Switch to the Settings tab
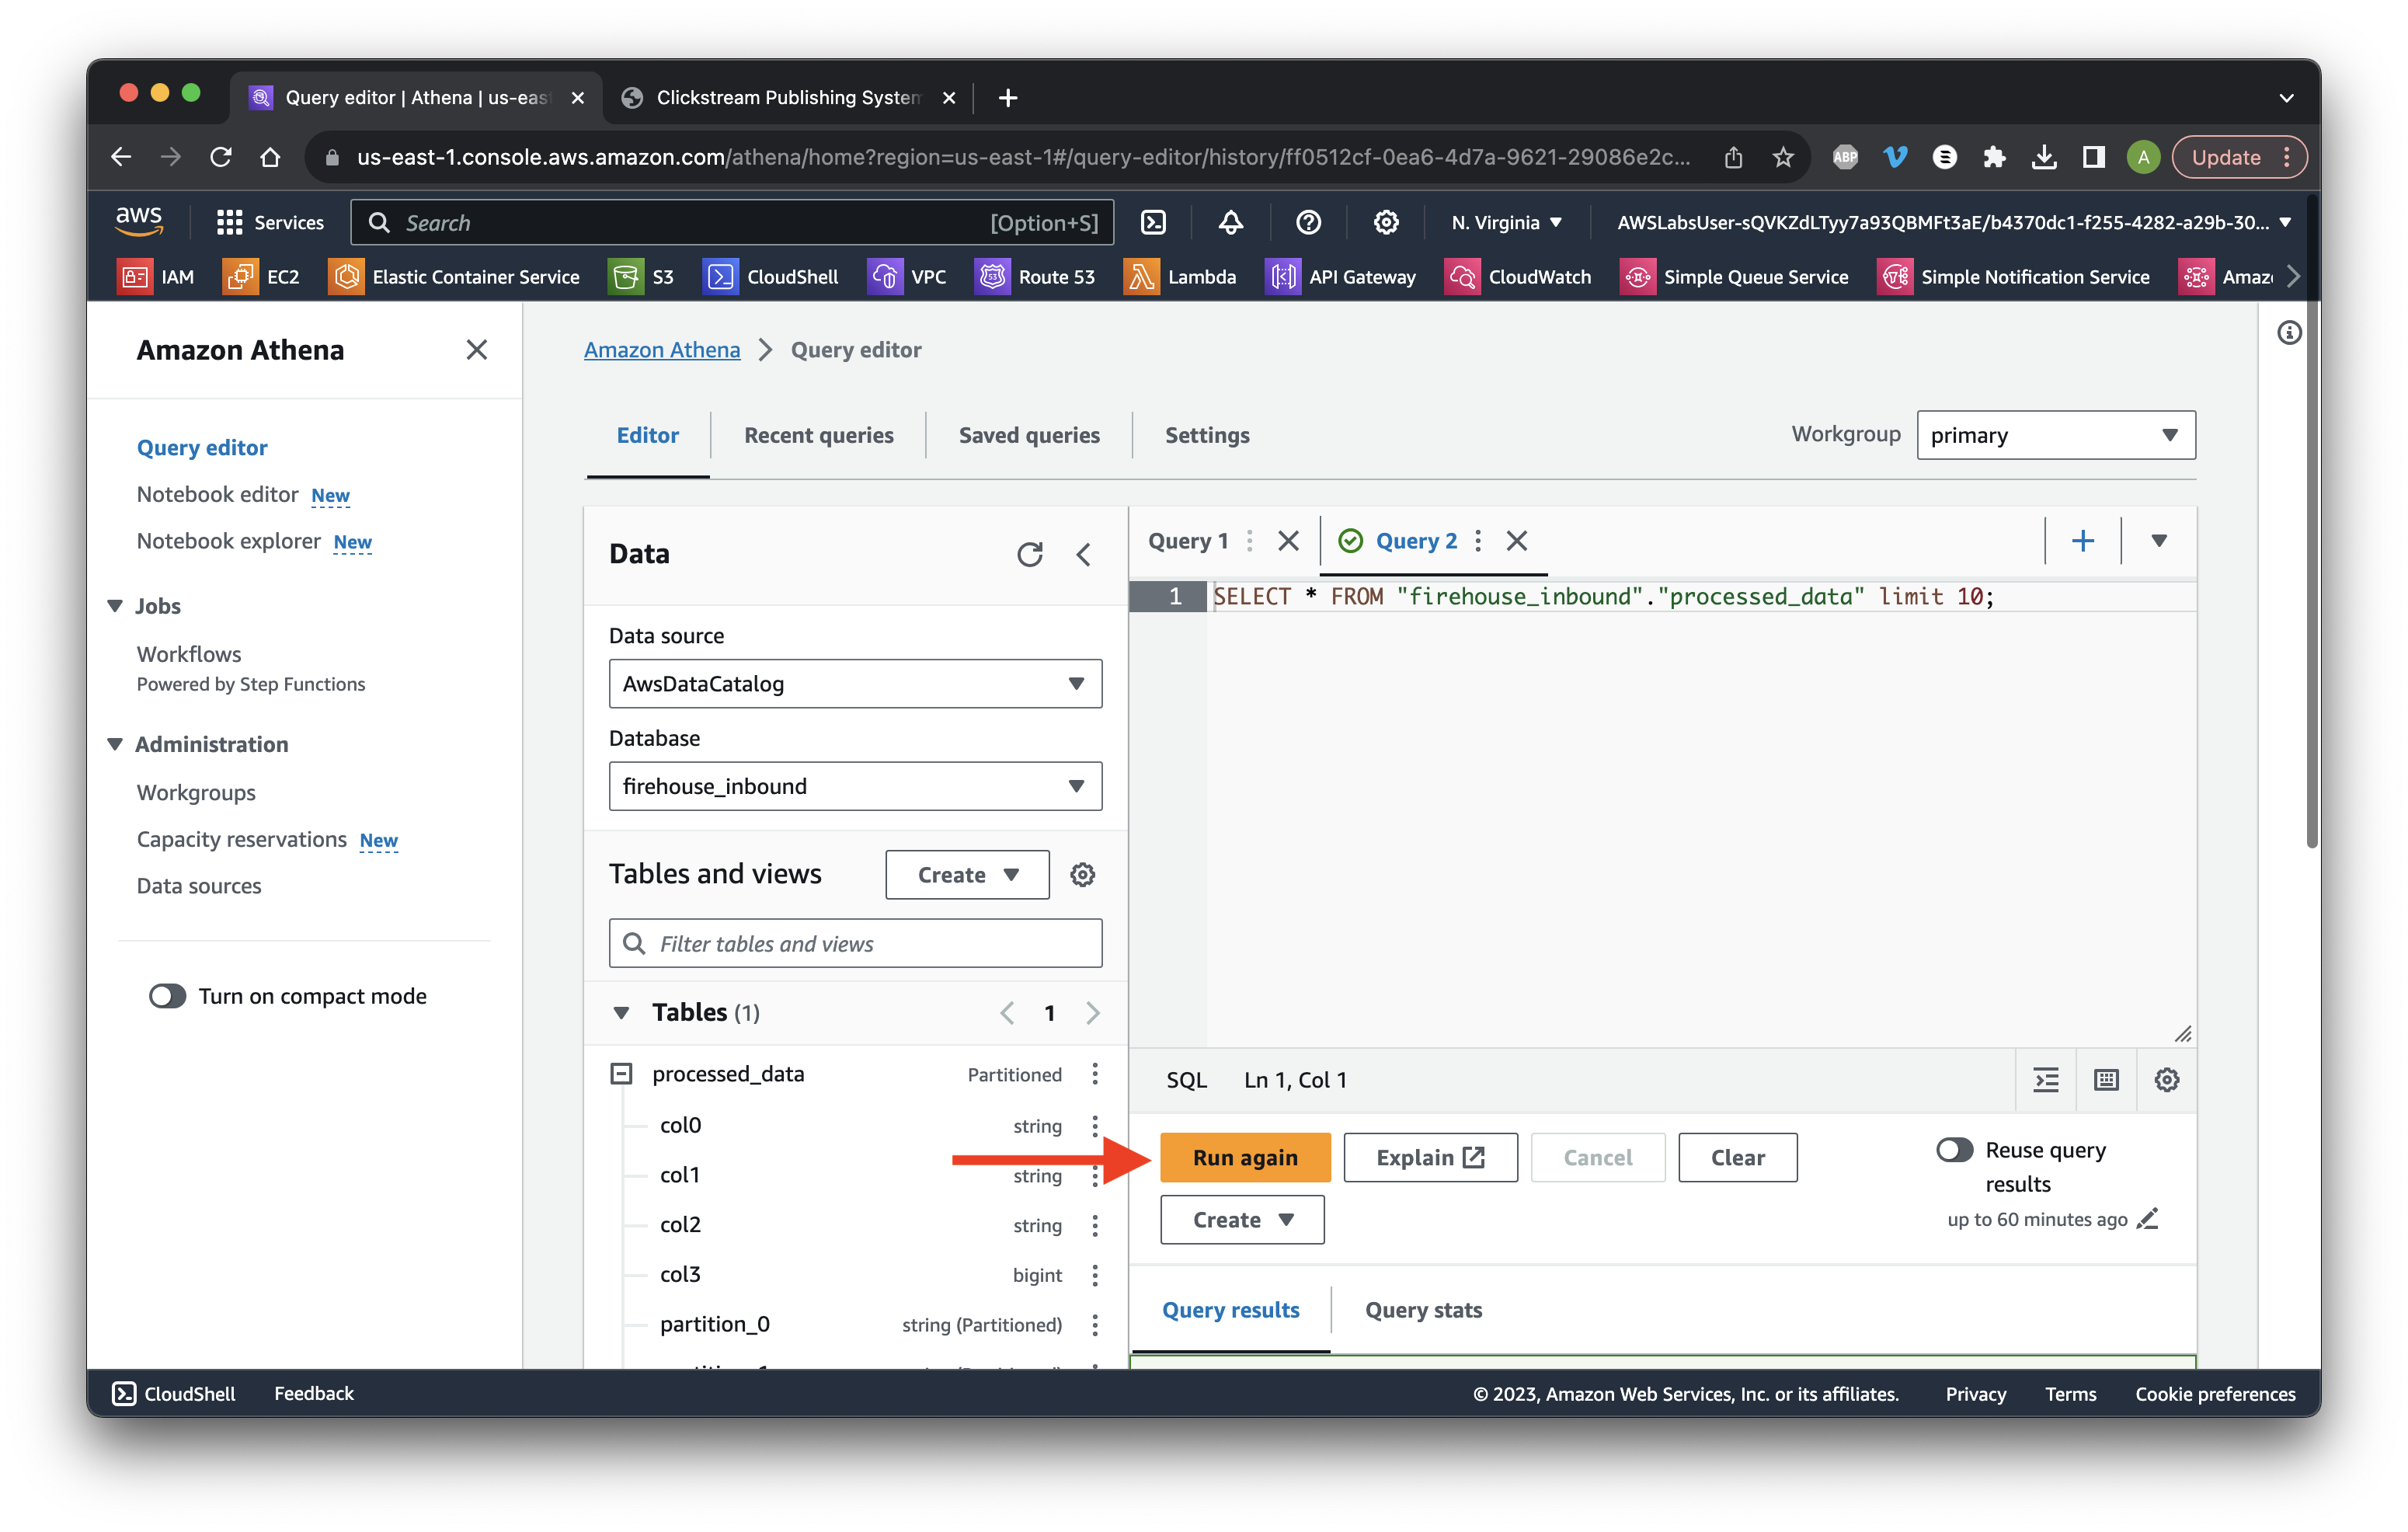 (x=1206, y=435)
